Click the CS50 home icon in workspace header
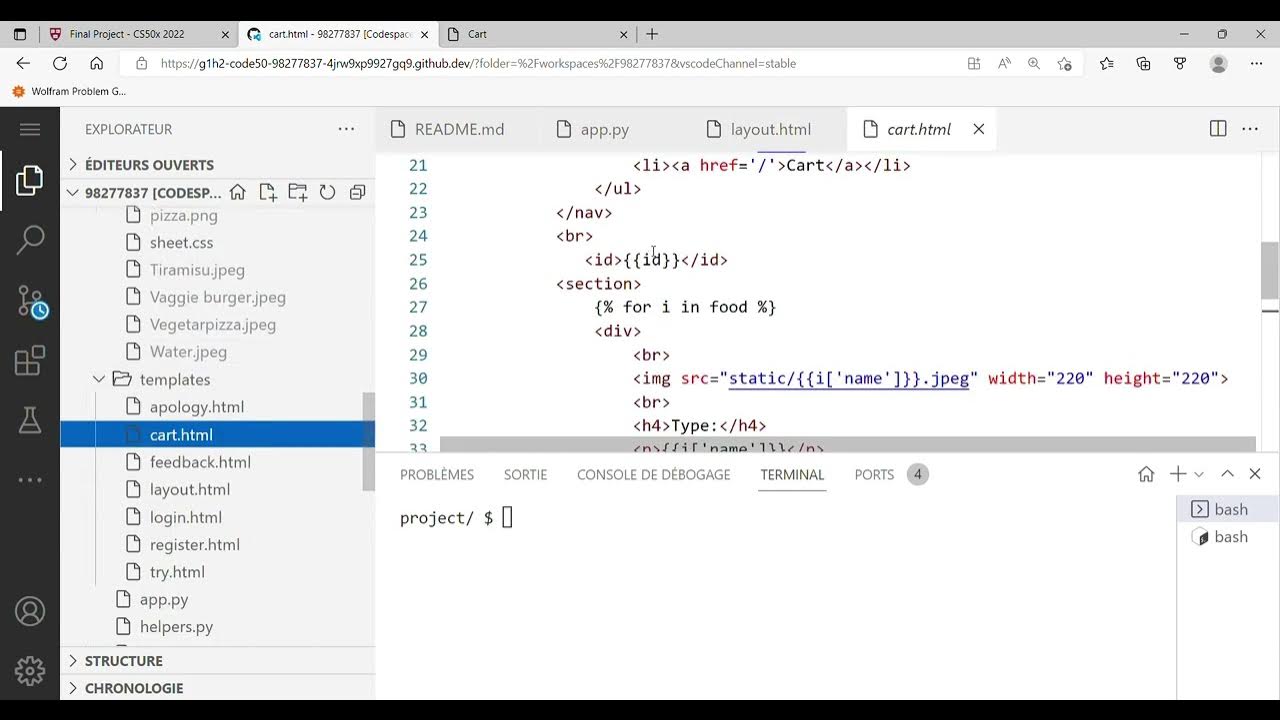The width and height of the screenshot is (1280, 720). 238,192
